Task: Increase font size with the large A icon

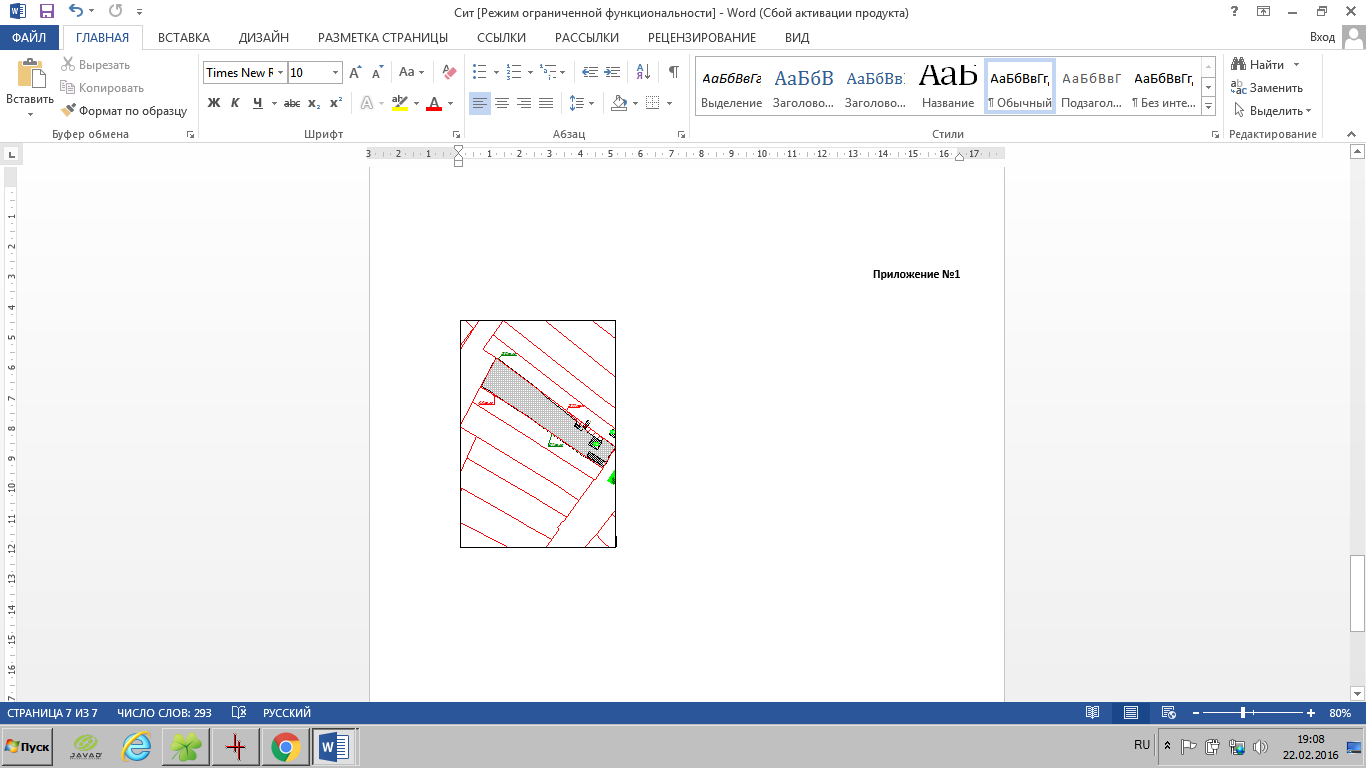Action: pos(355,72)
